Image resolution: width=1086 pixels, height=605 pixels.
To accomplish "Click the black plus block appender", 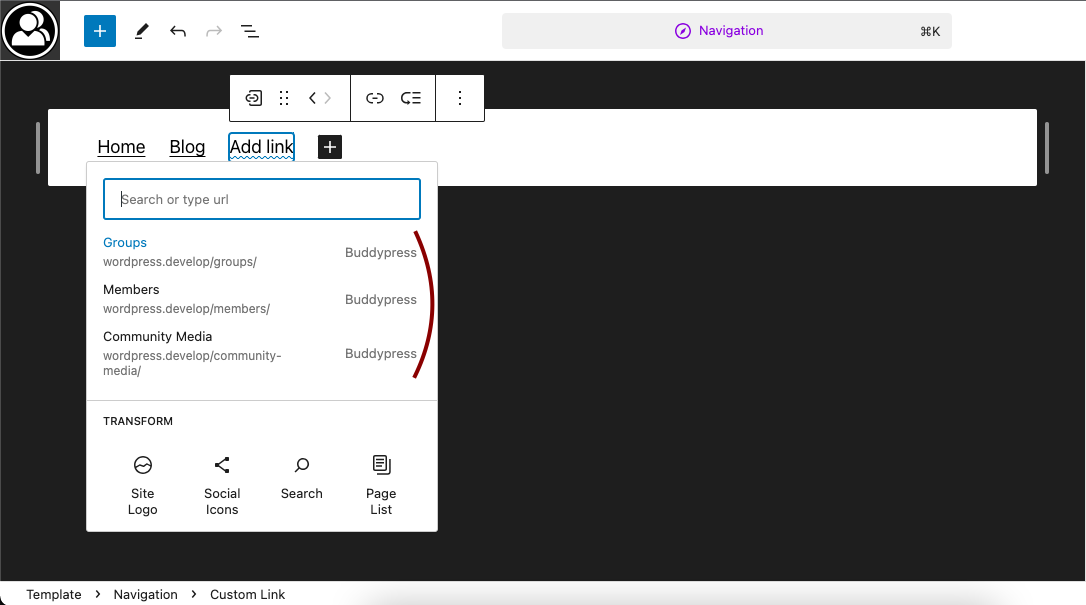I will pyautogui.click(x=330, y=147).
